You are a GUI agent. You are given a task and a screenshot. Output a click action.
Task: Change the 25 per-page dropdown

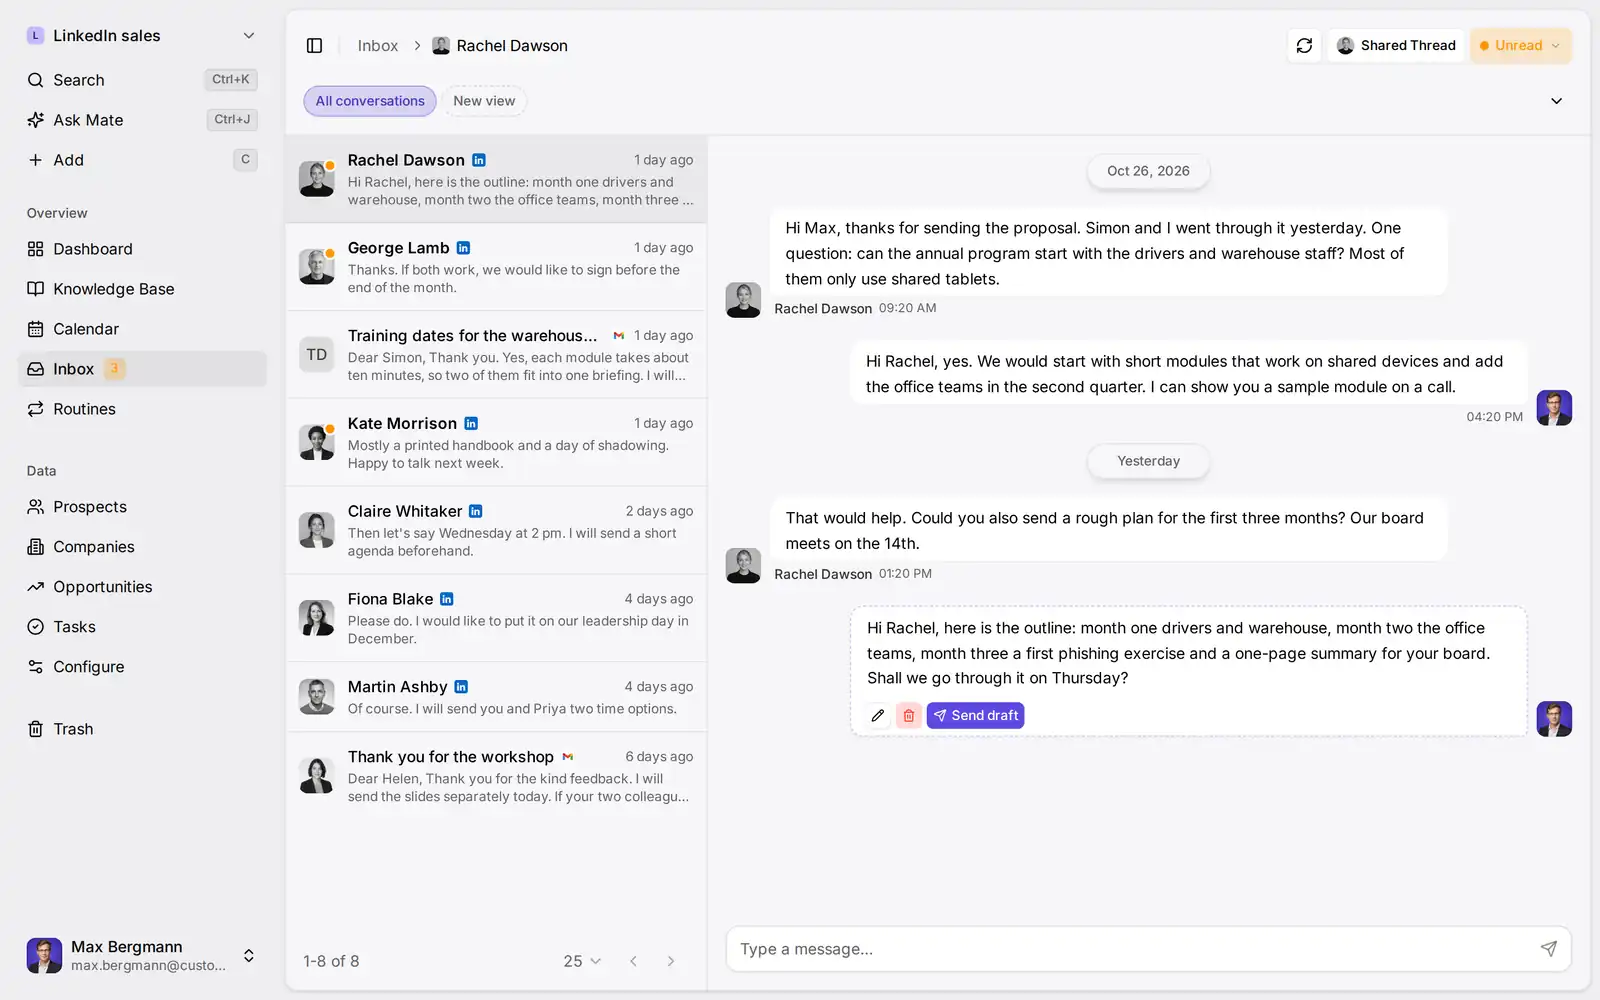(x=582, y=961)
